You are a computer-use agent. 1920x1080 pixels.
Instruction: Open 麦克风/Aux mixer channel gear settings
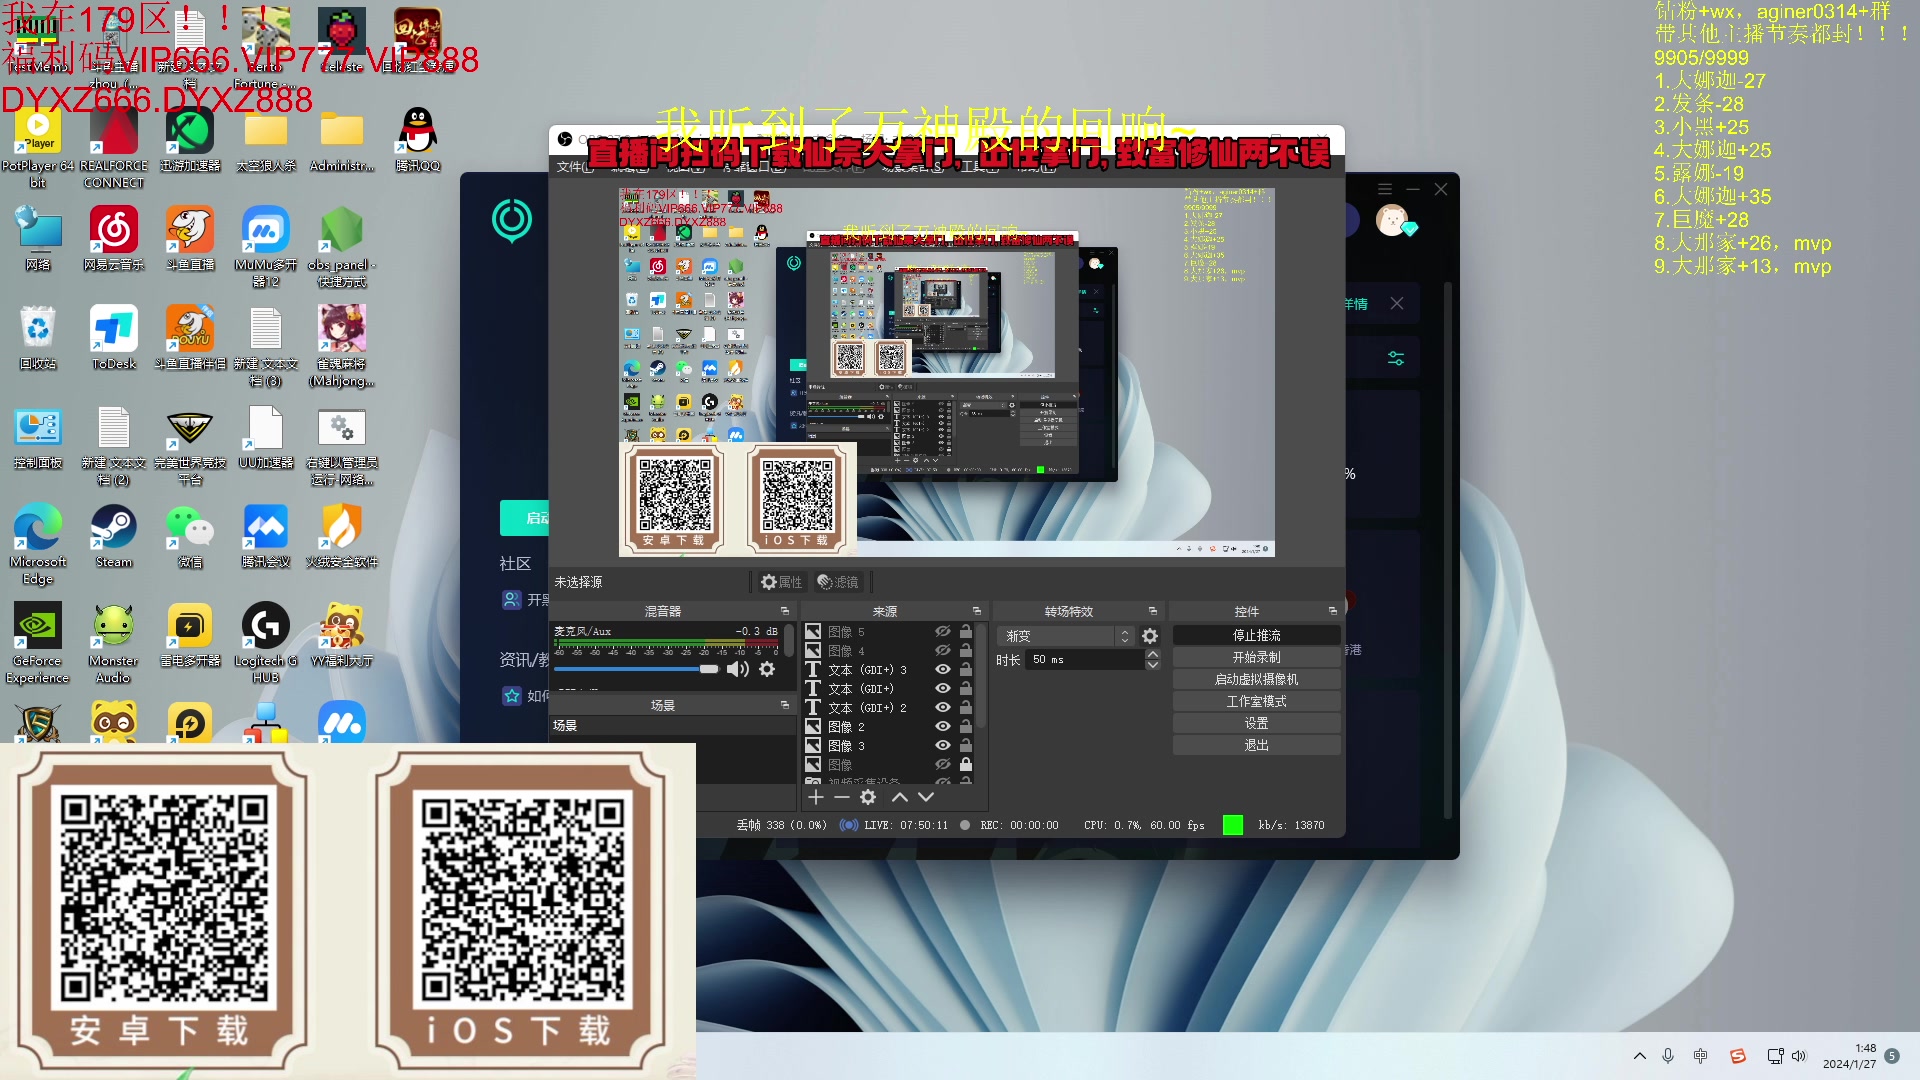767,669
